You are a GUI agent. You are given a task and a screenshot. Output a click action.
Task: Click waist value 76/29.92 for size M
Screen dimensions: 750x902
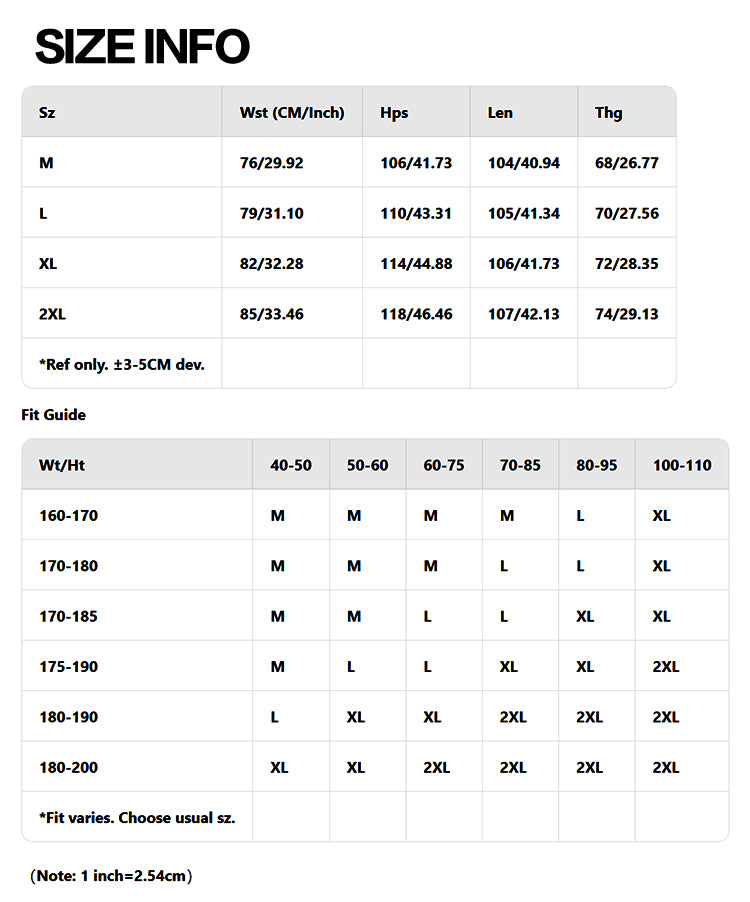click(271, 163)
